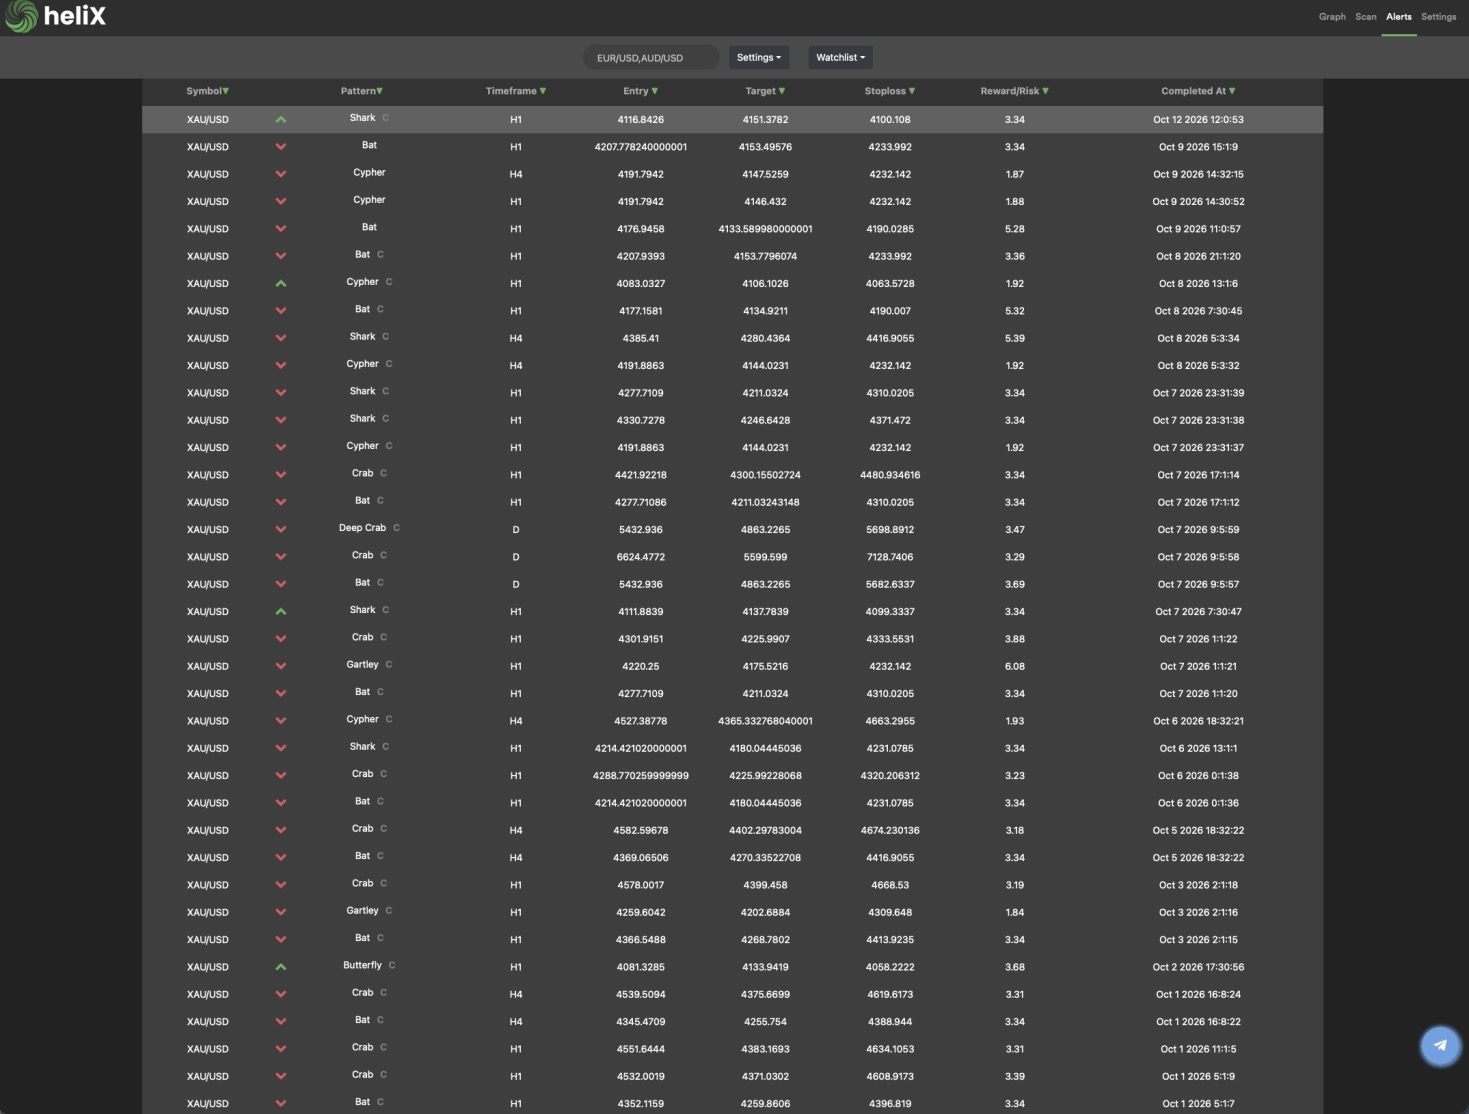The width and height of the screenshot is (1469, 1114).
Task: Click green up arrow in Oct 8 13:1:6 row
Action: pyautogui.click(x=281, y=283)
